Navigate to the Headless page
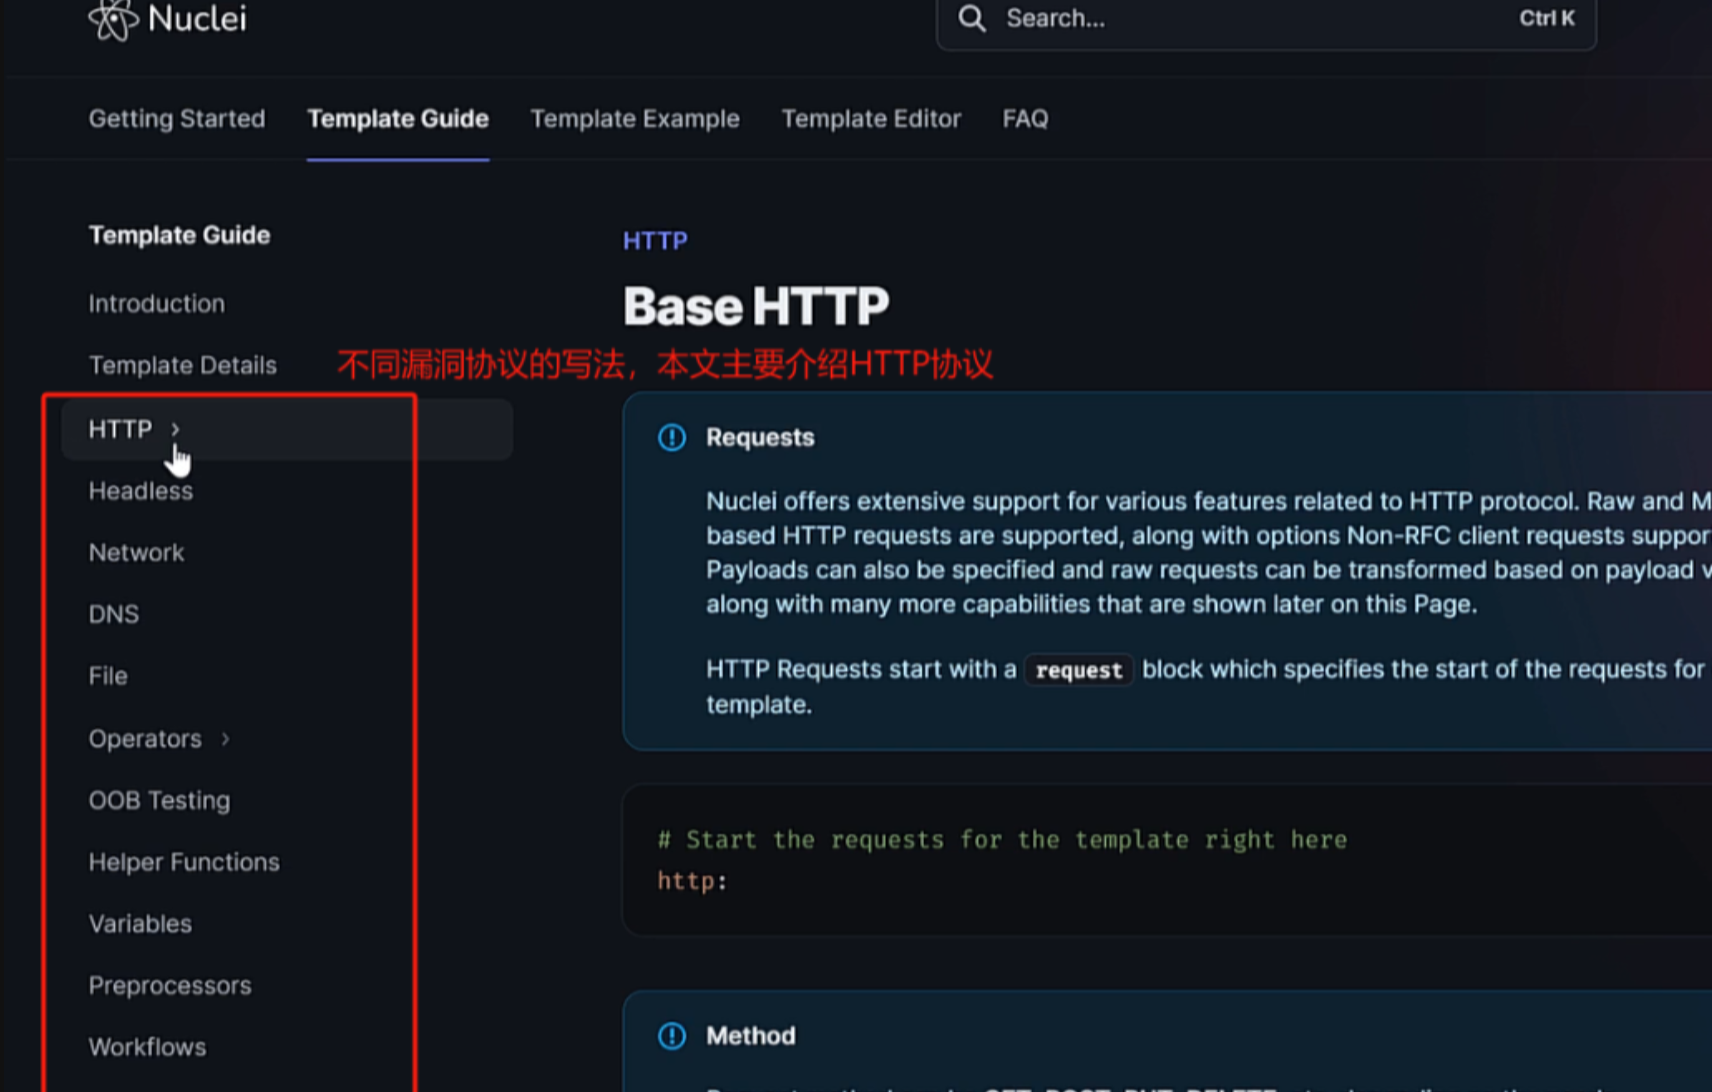Viewport: 1712px width, 1092px height. (141, 491)
